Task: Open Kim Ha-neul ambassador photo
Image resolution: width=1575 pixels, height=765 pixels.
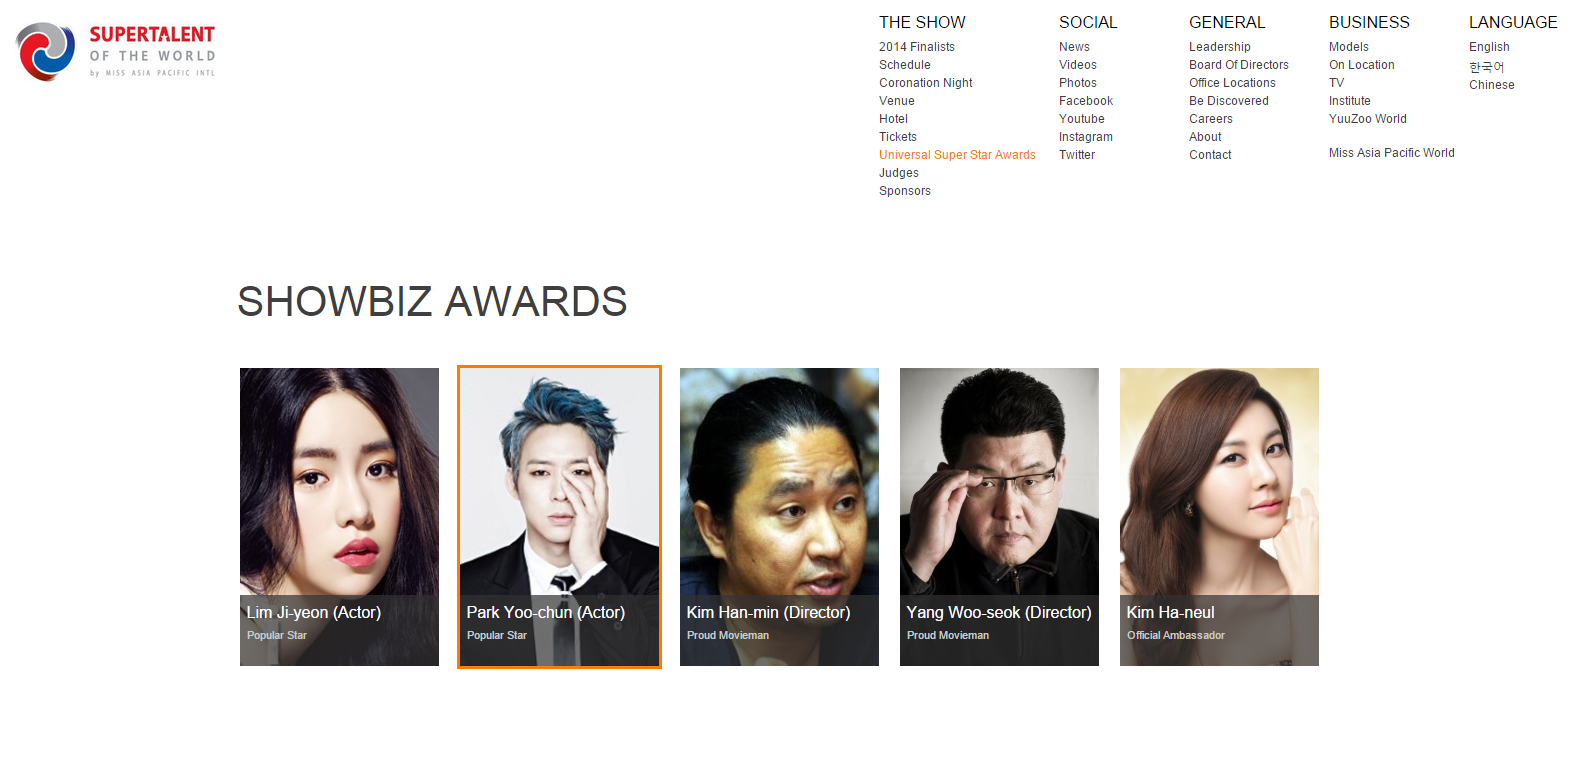Action: (x=1219, y=517)
